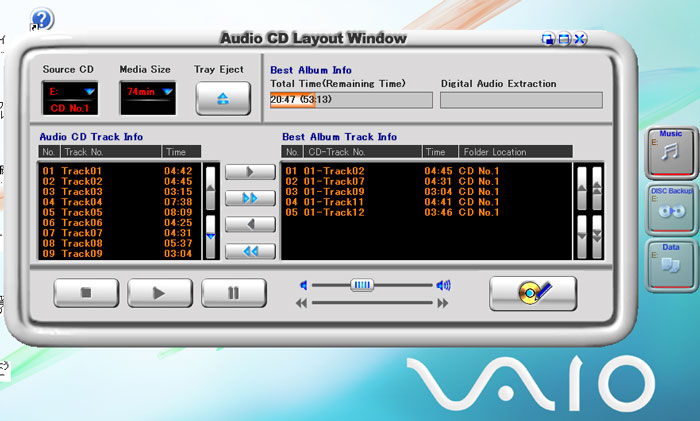Click the low volume speaker icon

point(305,285)
